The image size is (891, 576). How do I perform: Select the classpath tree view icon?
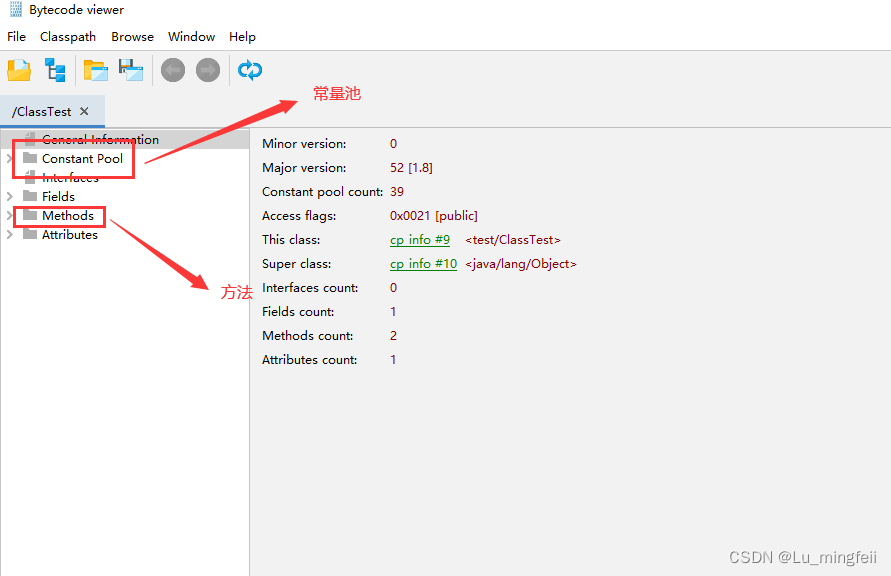(55, 69)
